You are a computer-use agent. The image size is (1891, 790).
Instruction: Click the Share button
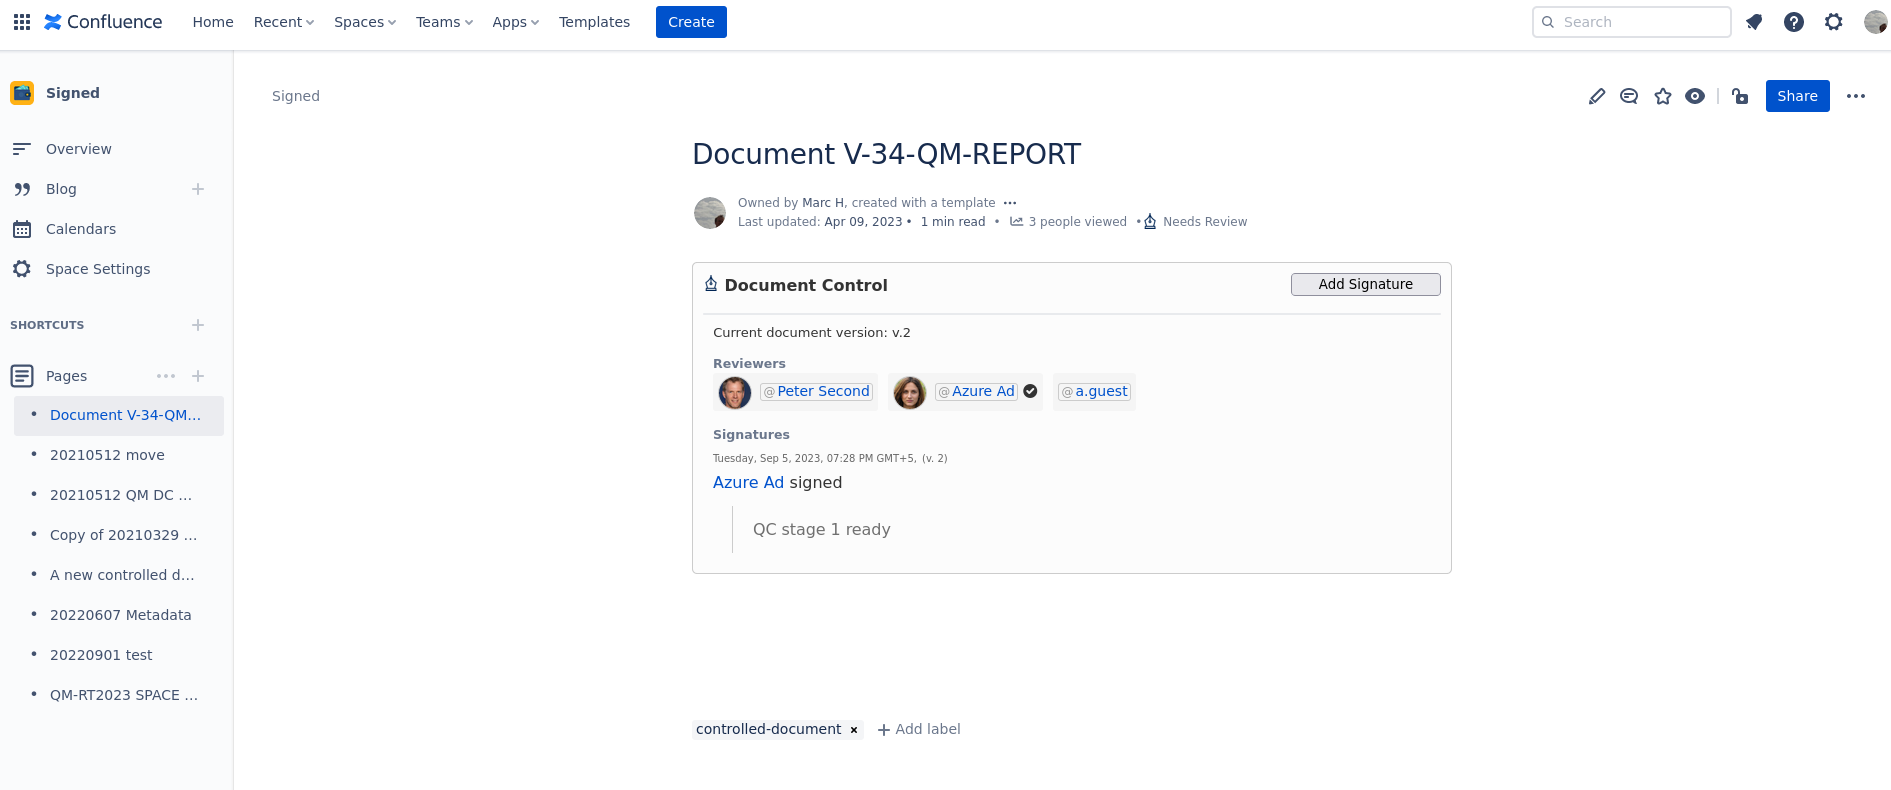[1797, 96]
